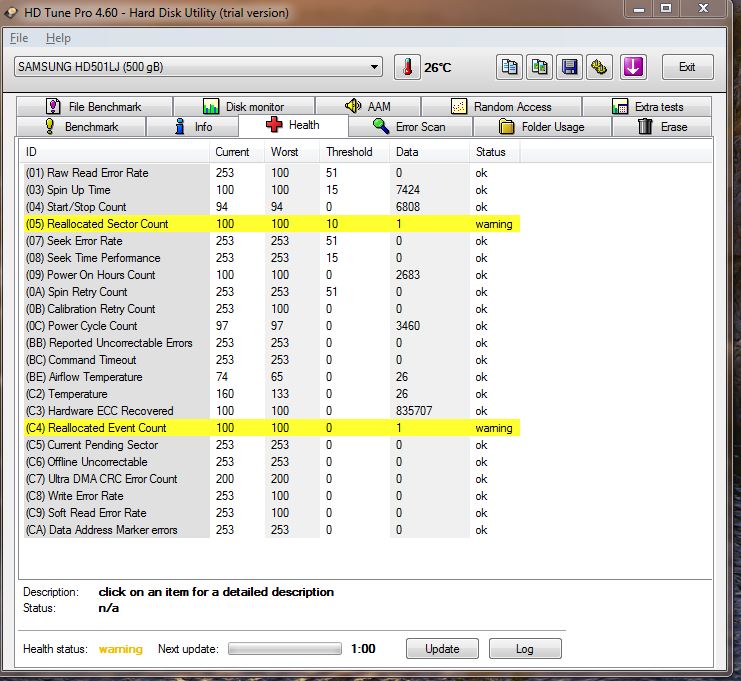Select the (BC) Command Timeout row
This screenshot has height=681, width=741.
pyautogui.click(x=272, y=360)
